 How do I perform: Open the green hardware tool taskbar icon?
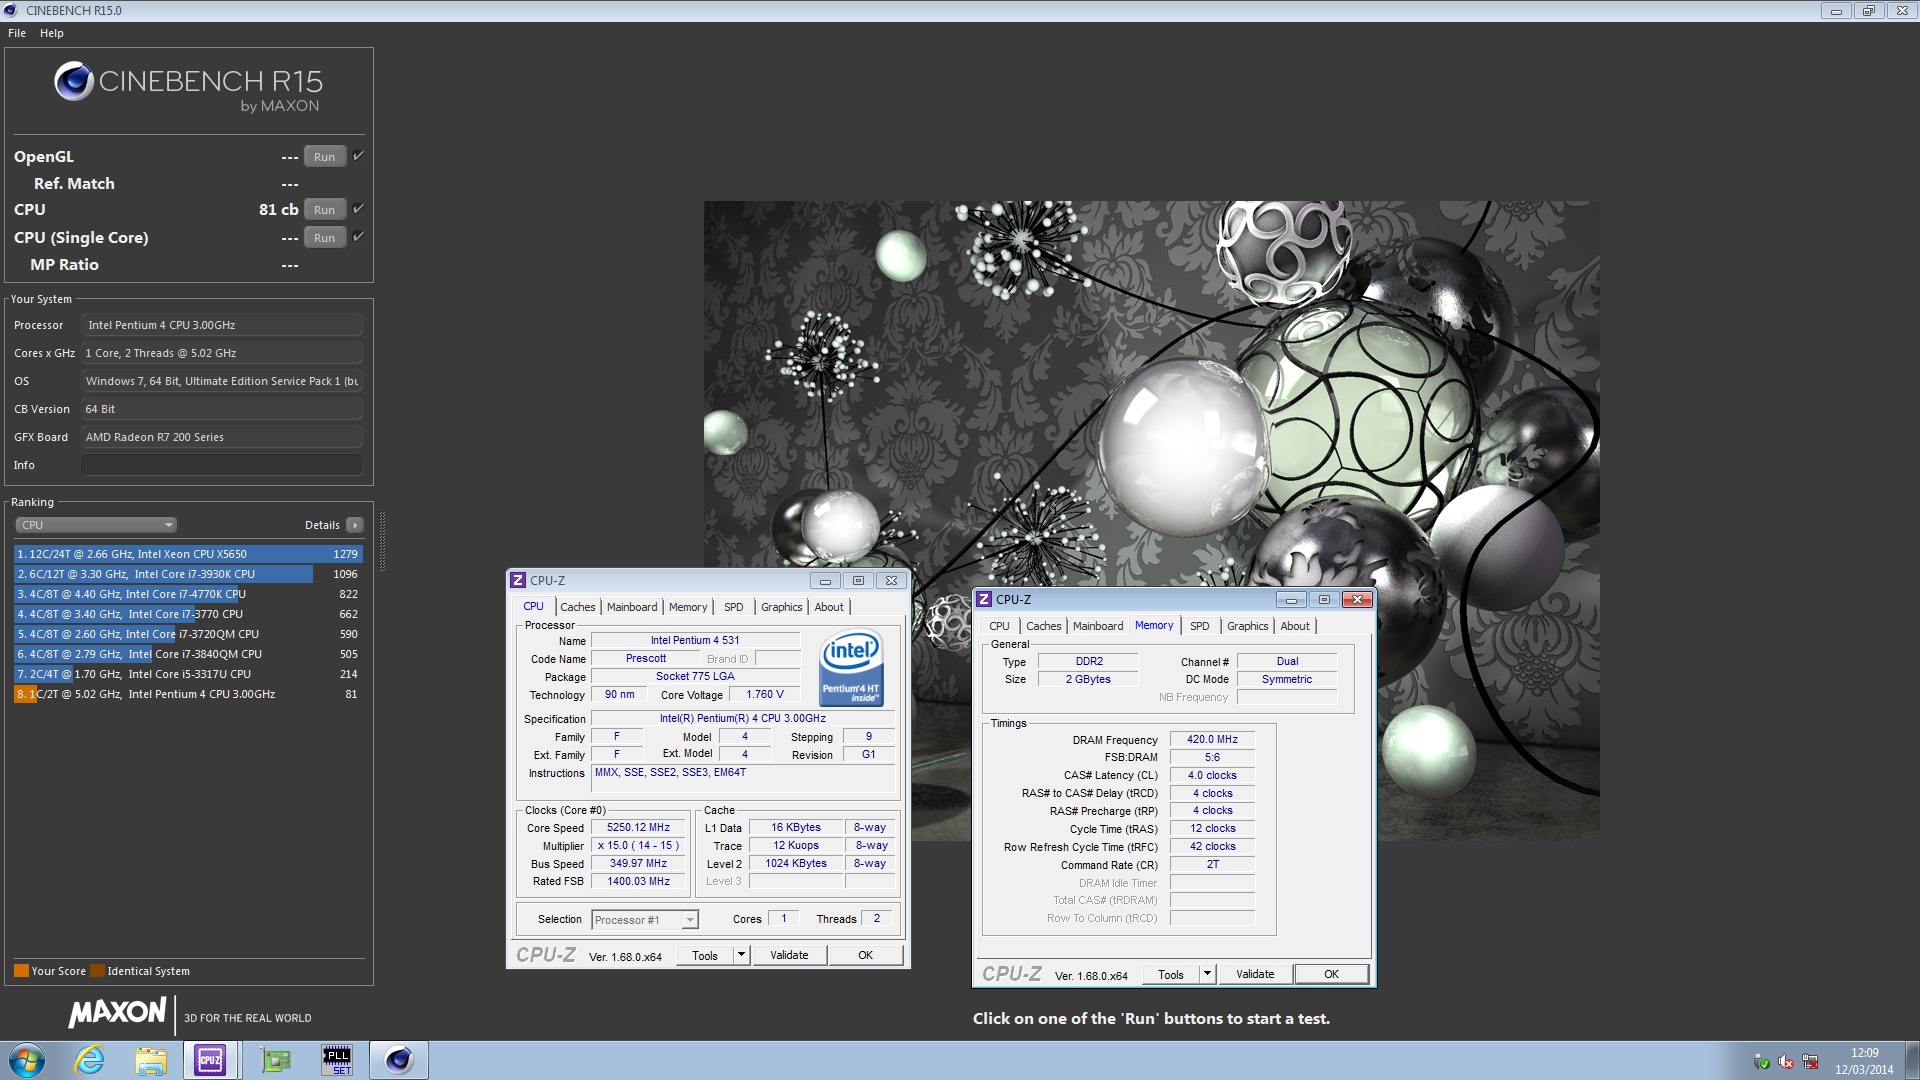click(x=275, y=1060)
